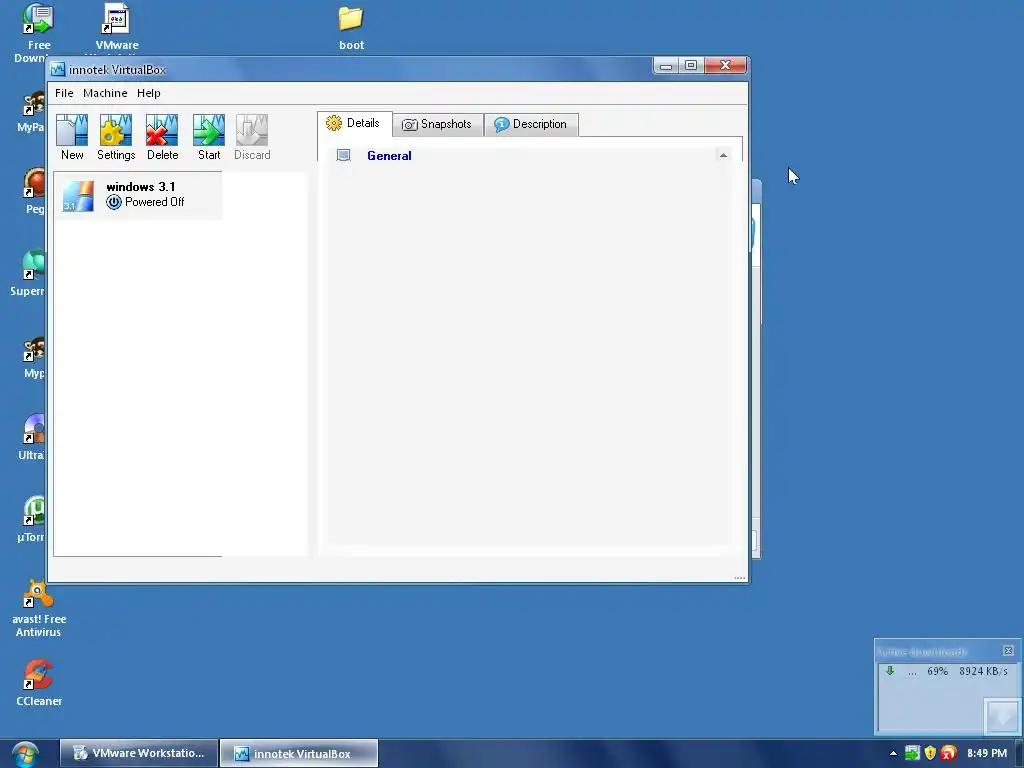Click the Windows Start orb
The width and height of the screenshot is (1024, 768).
click(25, 754)
